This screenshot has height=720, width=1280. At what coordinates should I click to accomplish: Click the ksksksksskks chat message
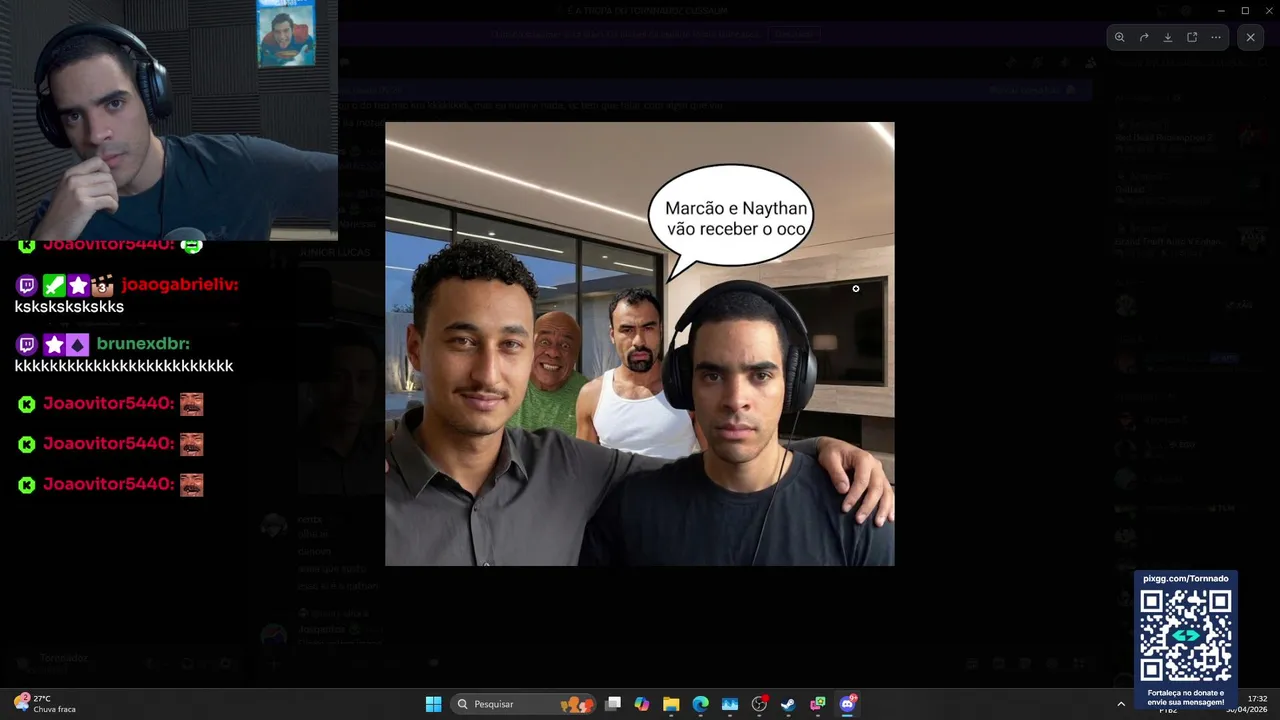click(69, 307)
